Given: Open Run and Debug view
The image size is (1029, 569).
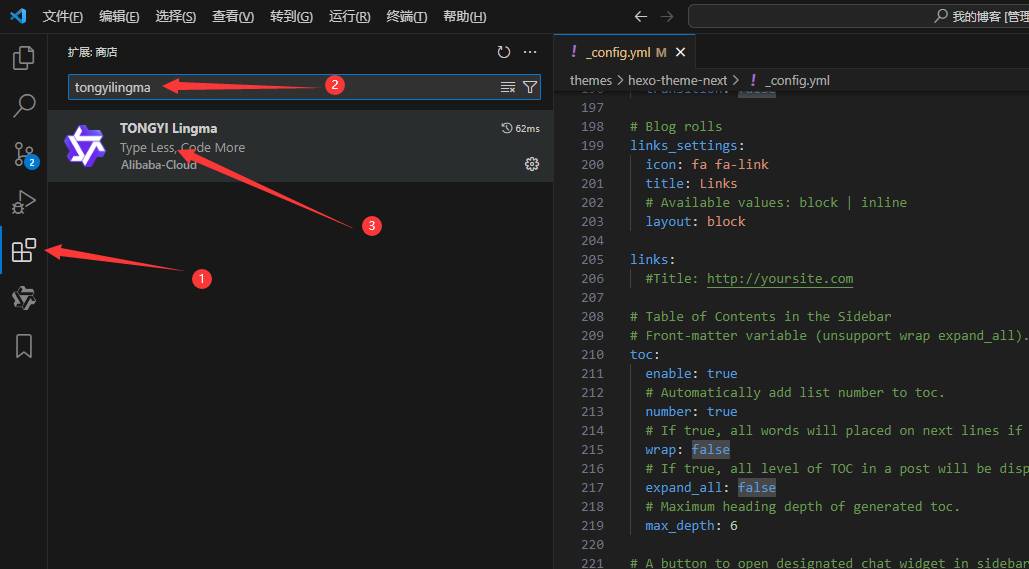Looking at the screenshot, I should [24, 202].
